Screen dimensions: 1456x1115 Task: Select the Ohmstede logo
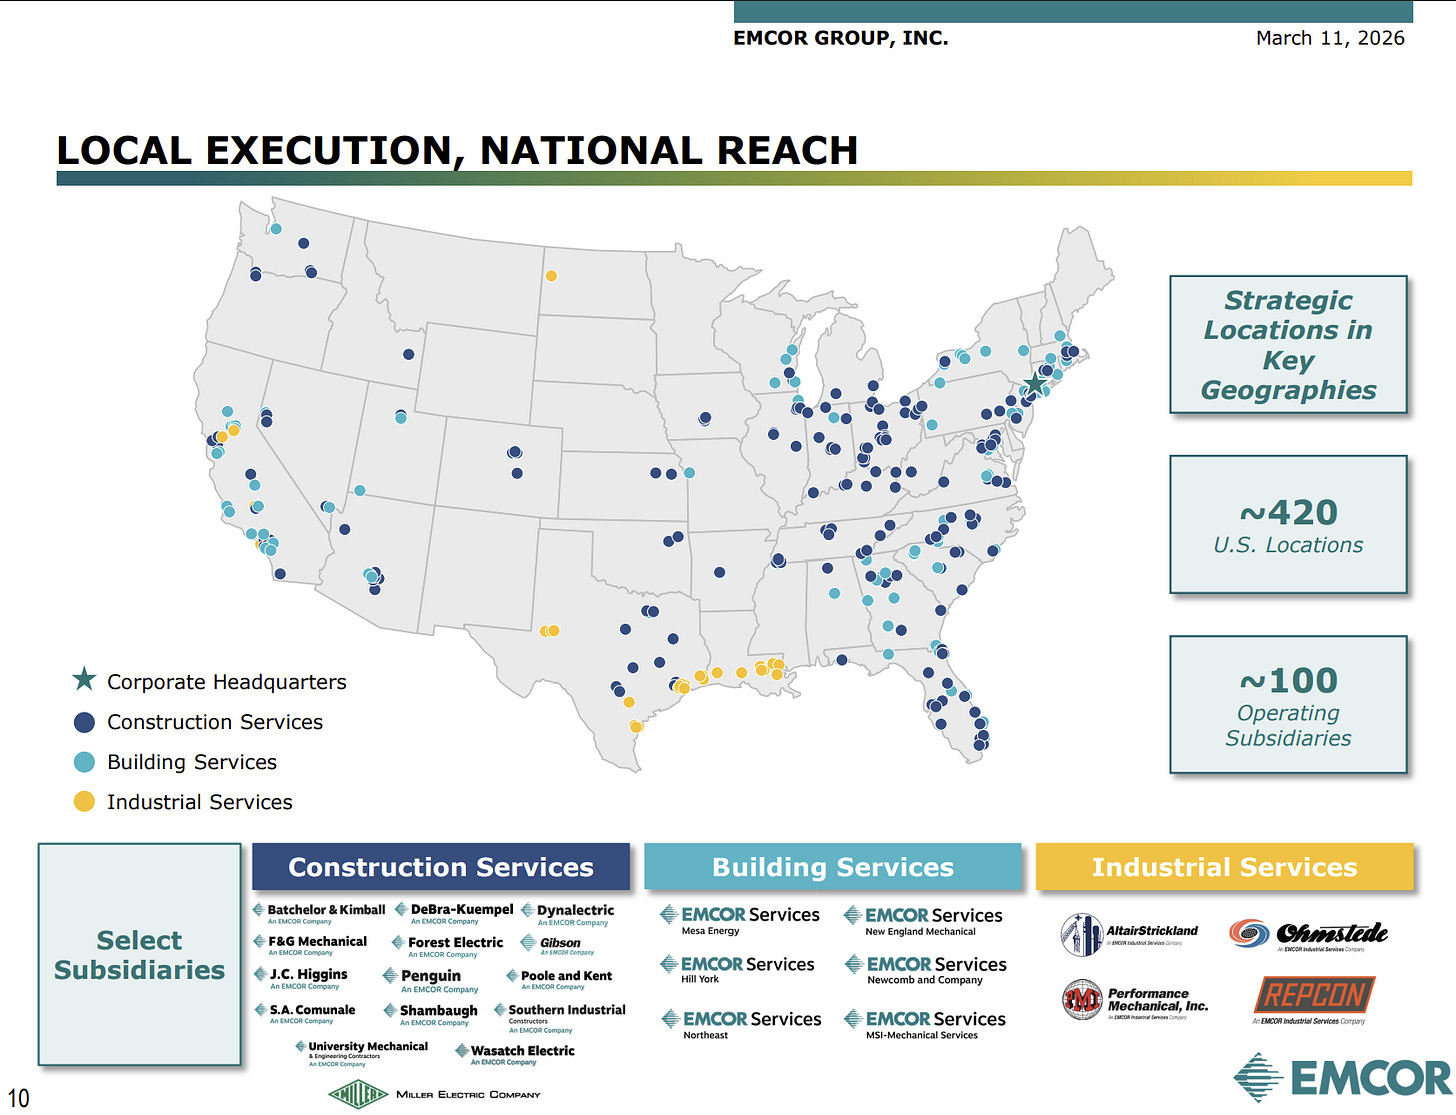coord(1308,934)
